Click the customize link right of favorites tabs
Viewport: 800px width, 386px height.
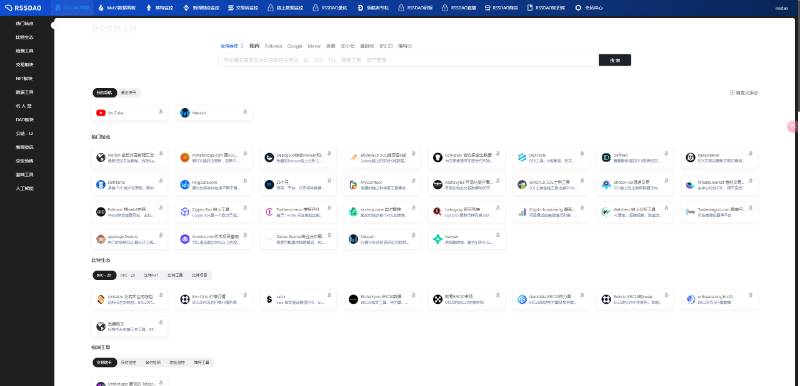[x=744, y=93]
